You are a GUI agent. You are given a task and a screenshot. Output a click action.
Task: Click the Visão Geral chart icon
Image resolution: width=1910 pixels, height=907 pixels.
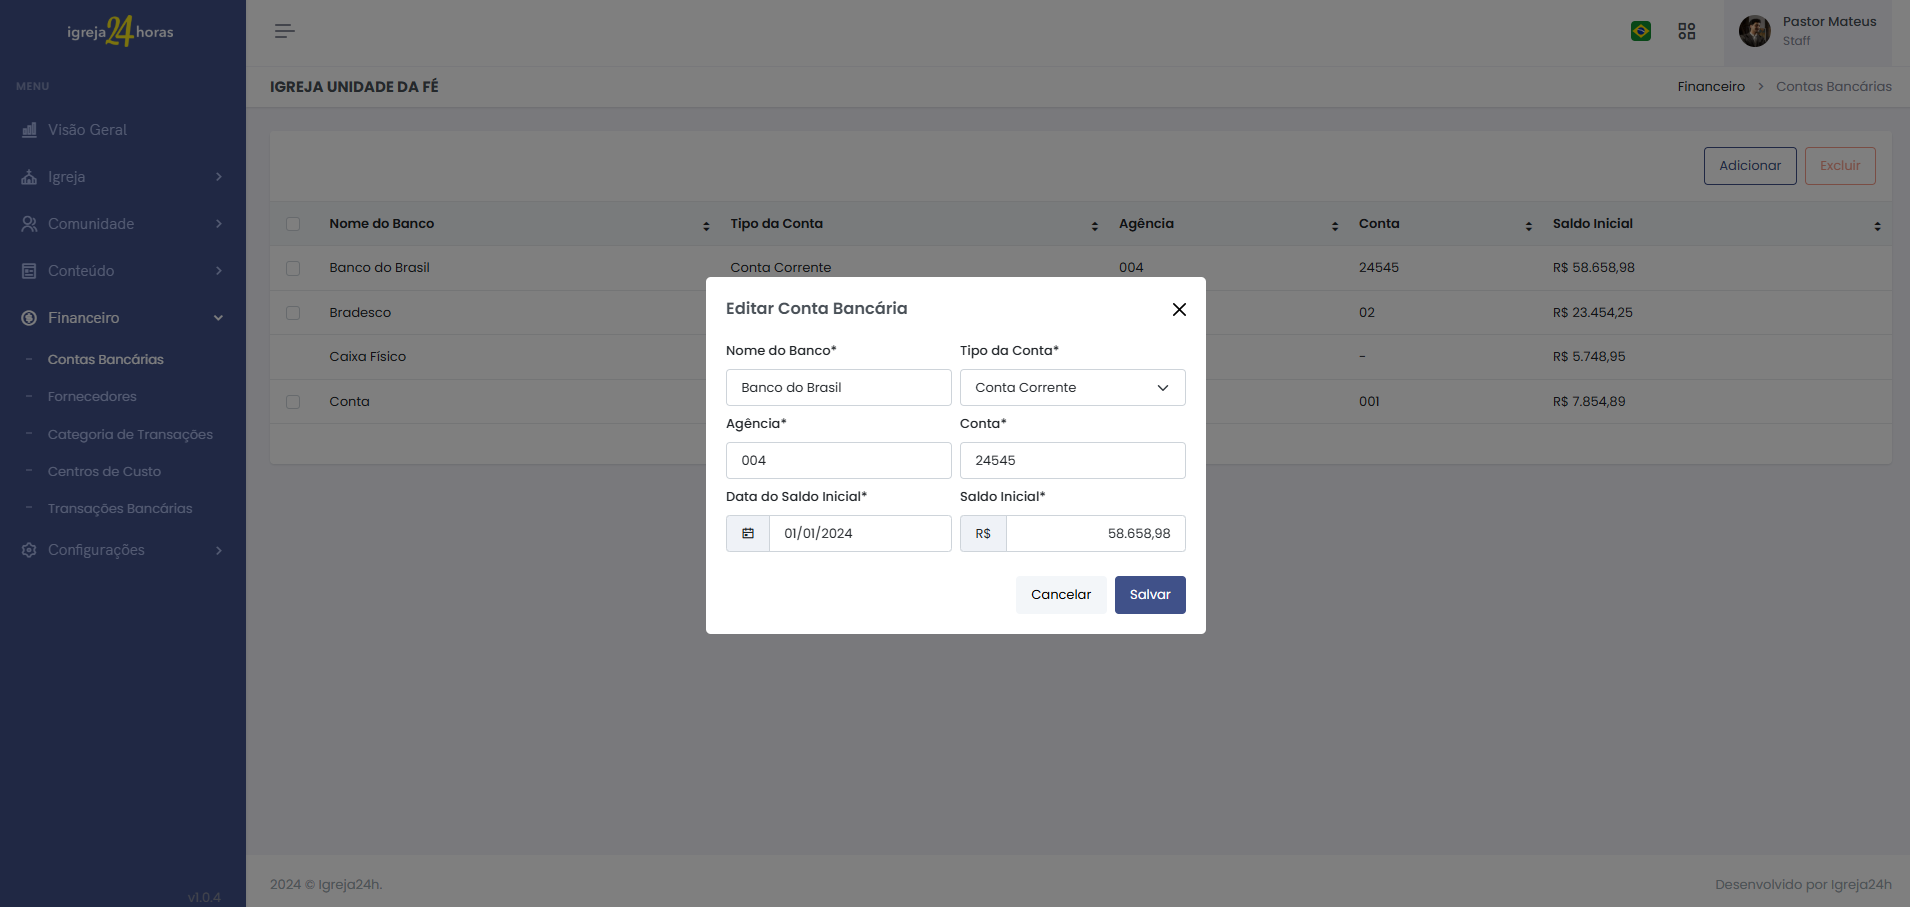[x=29, y=130]
